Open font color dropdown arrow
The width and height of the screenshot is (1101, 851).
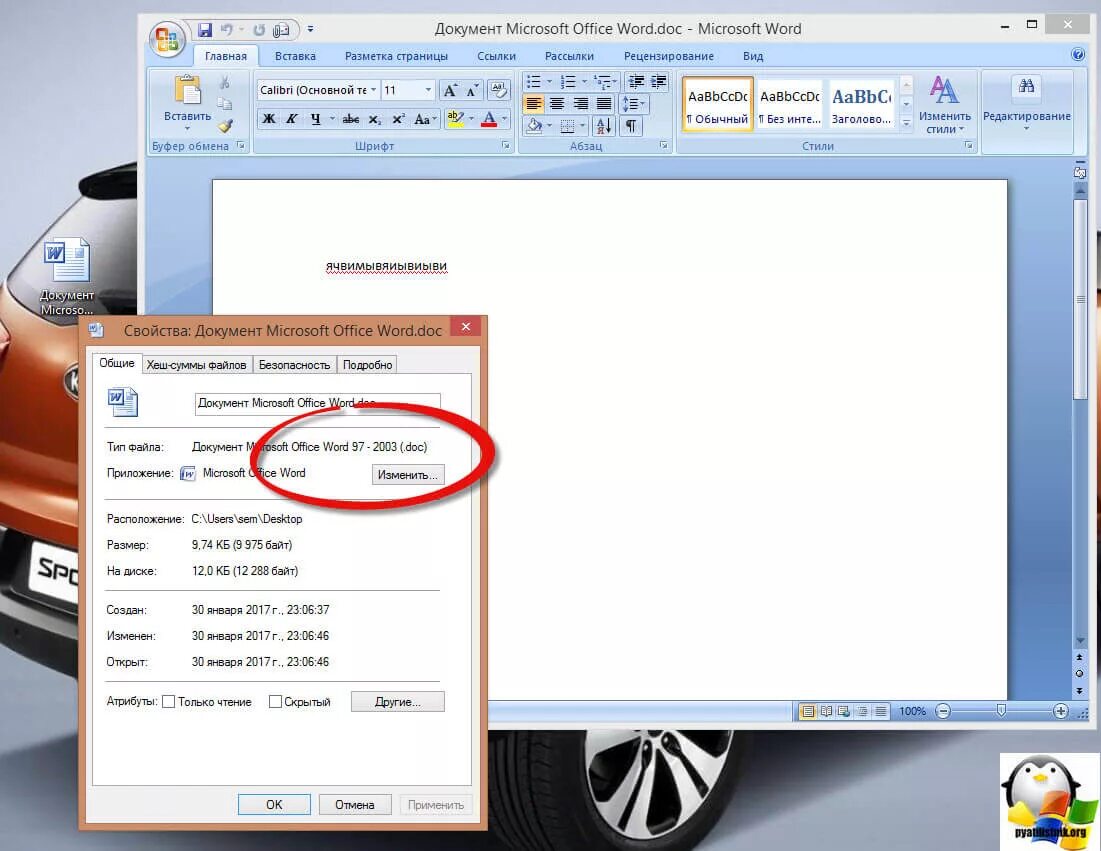pos(504,119)
